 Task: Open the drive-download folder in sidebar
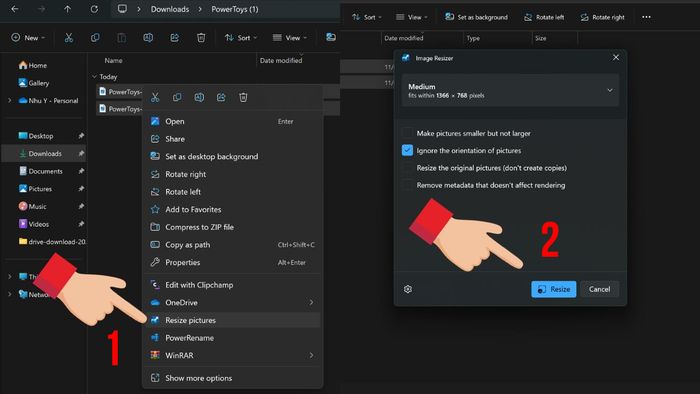click(52, 242)
